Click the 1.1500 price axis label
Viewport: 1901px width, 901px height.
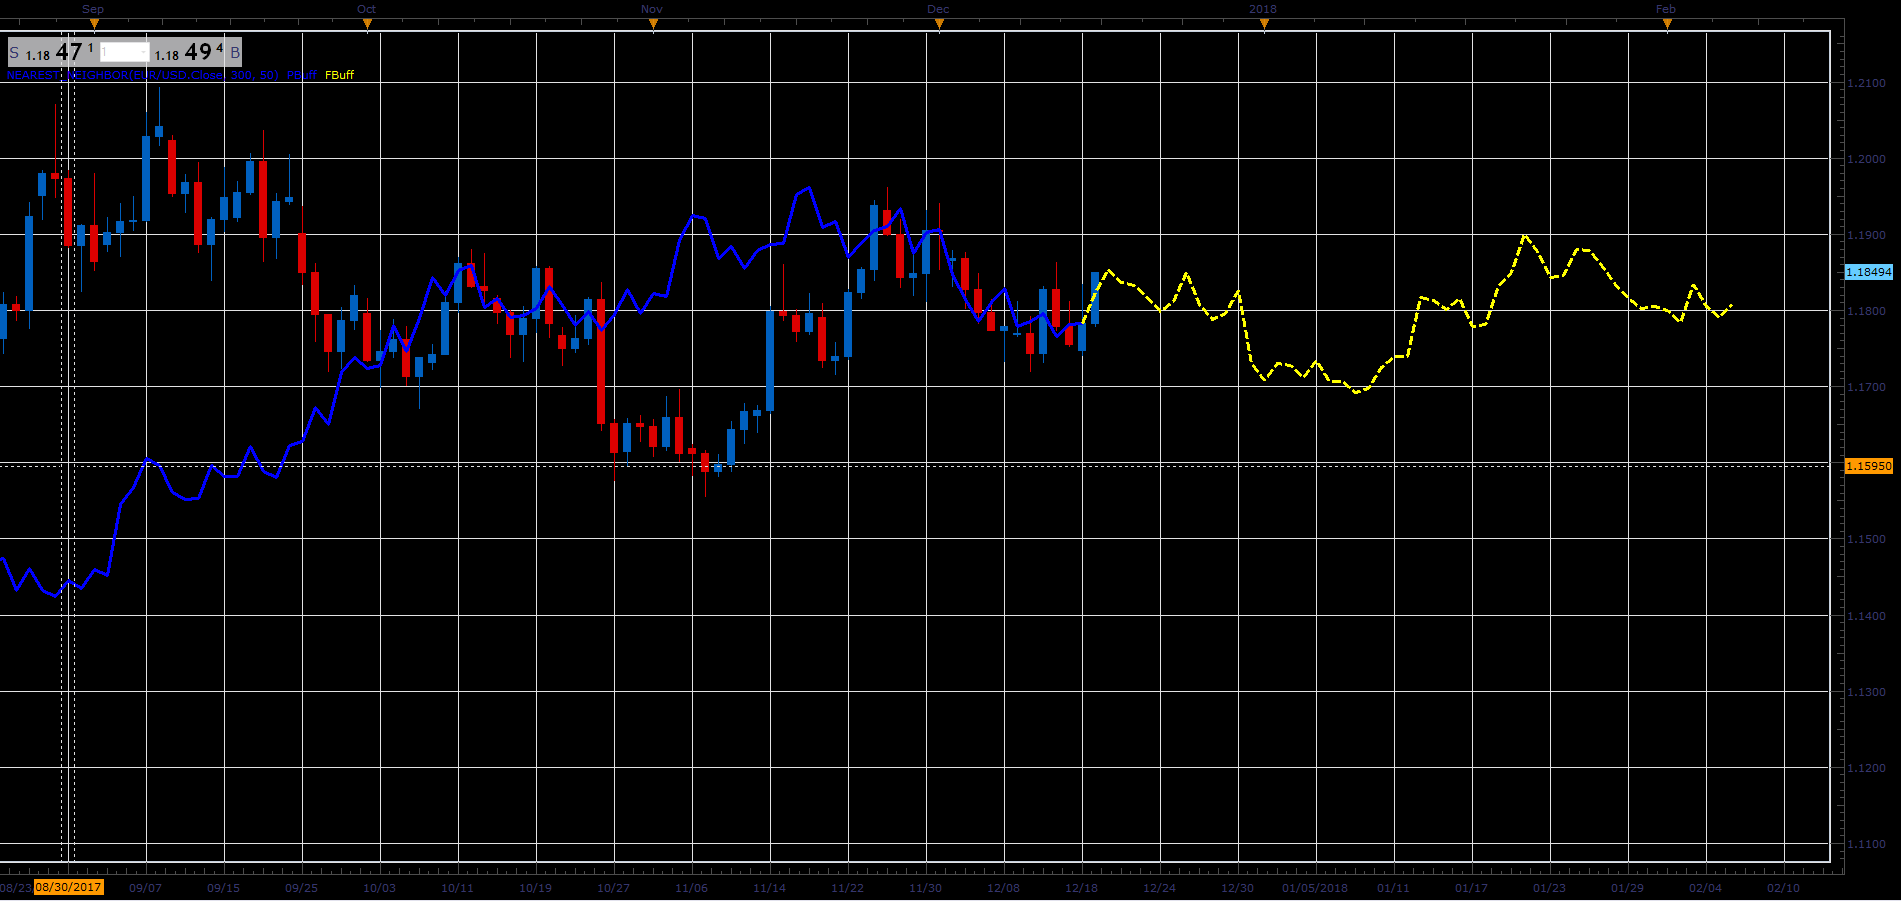coord(1866,540)
